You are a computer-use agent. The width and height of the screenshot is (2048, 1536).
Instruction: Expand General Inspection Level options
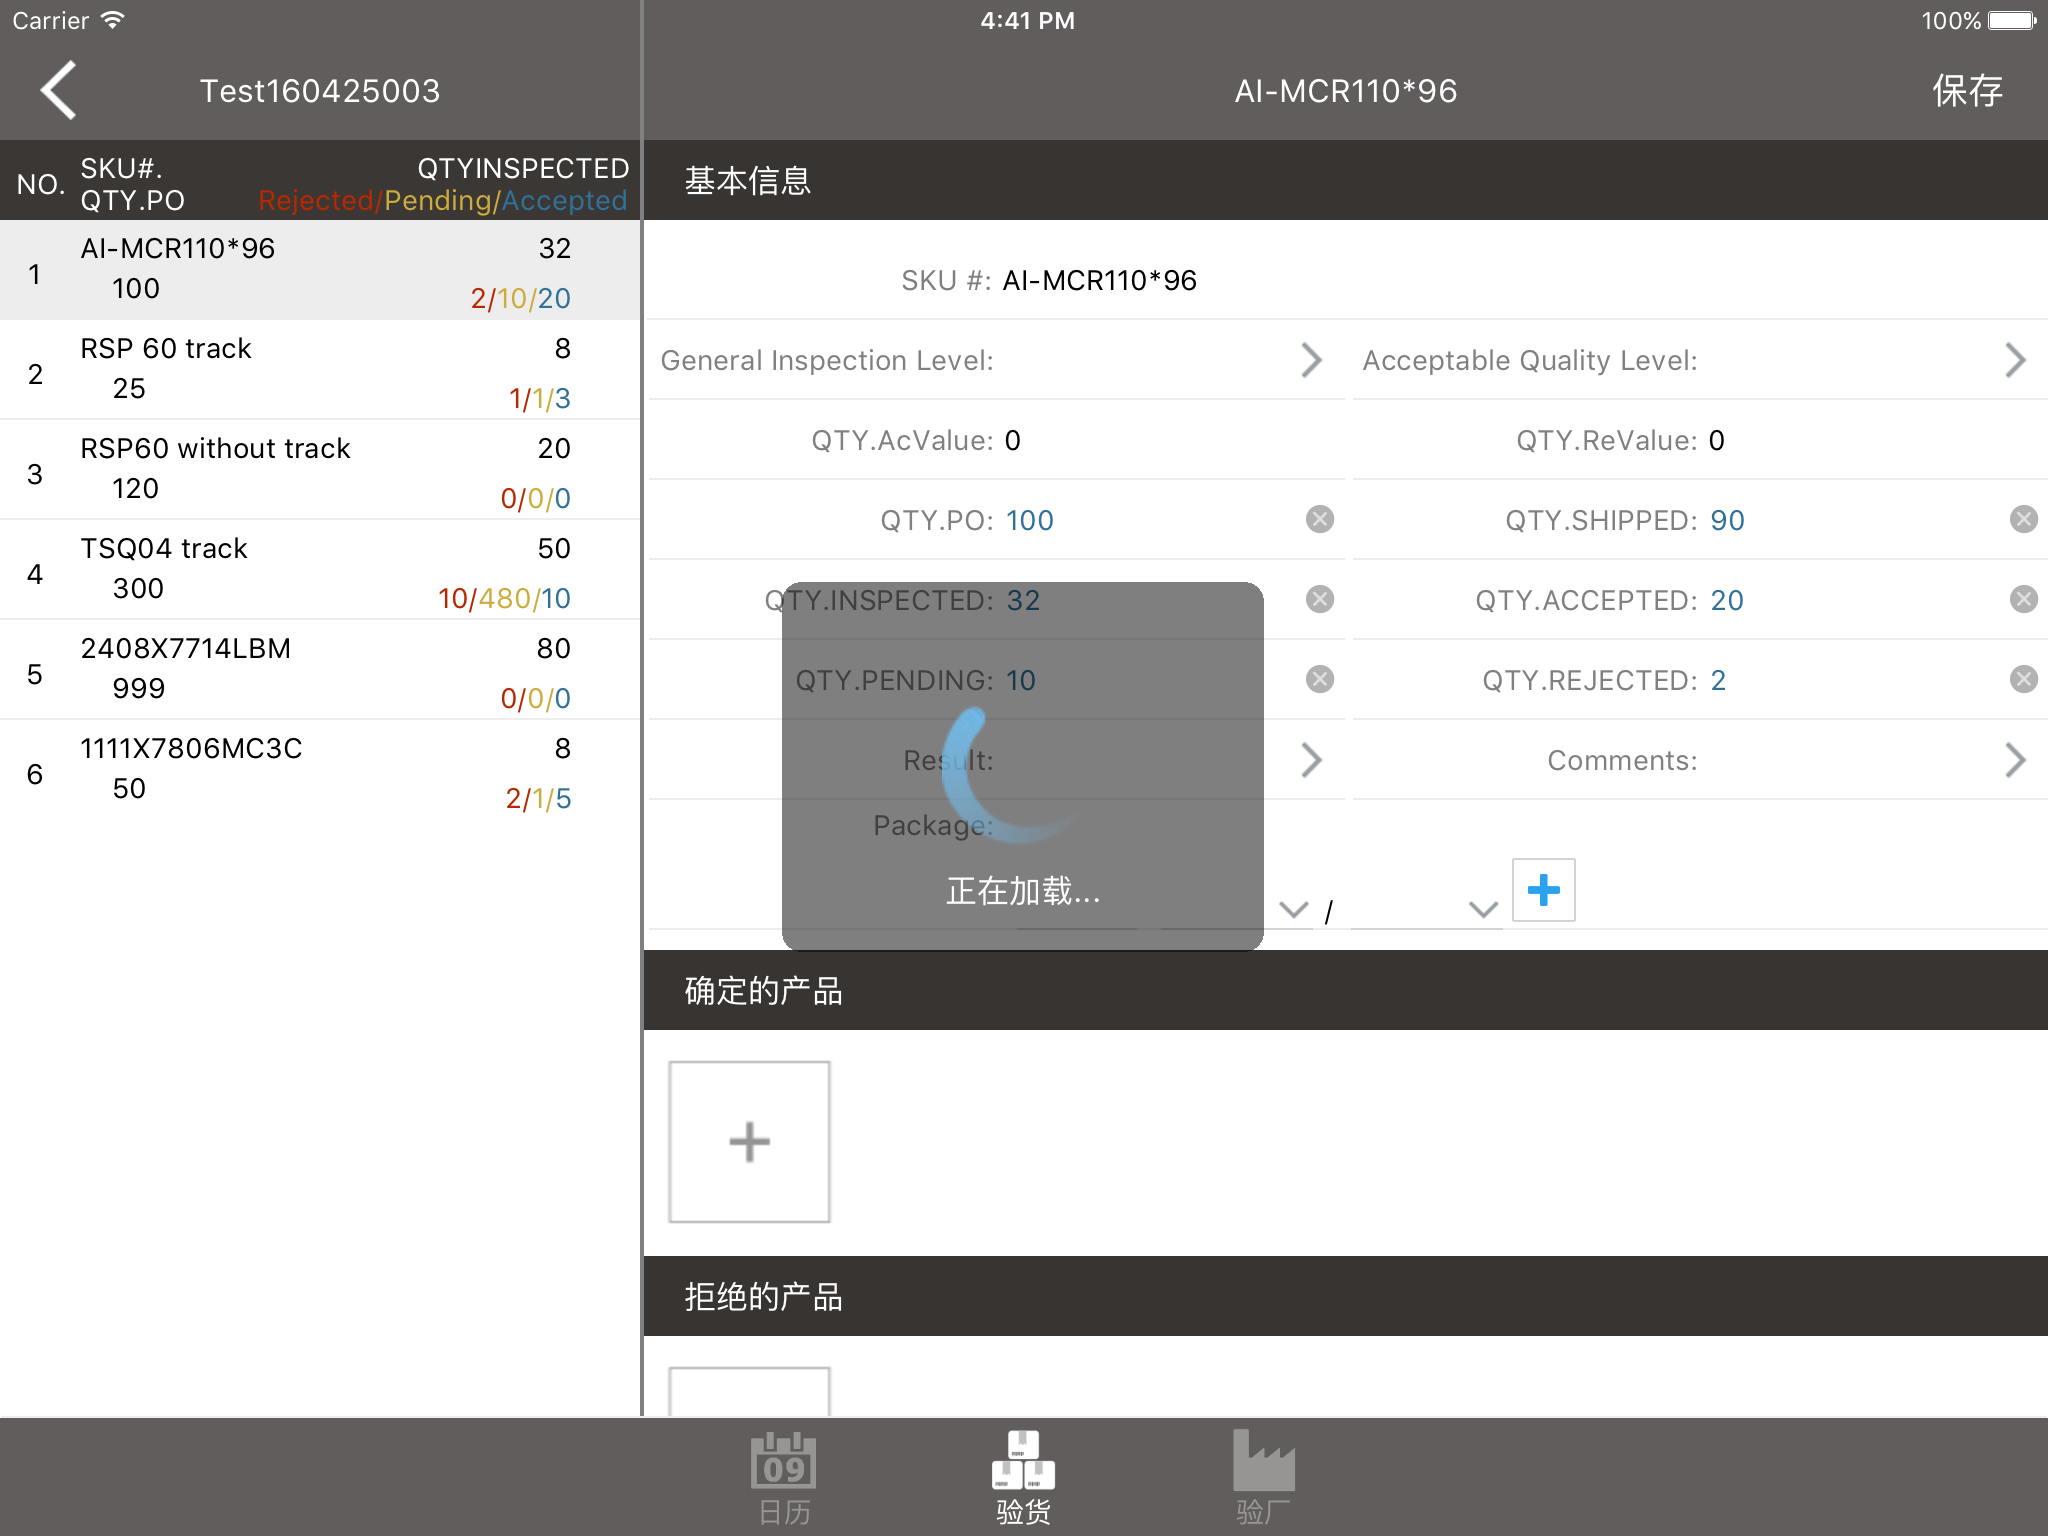pos(1311,360)
